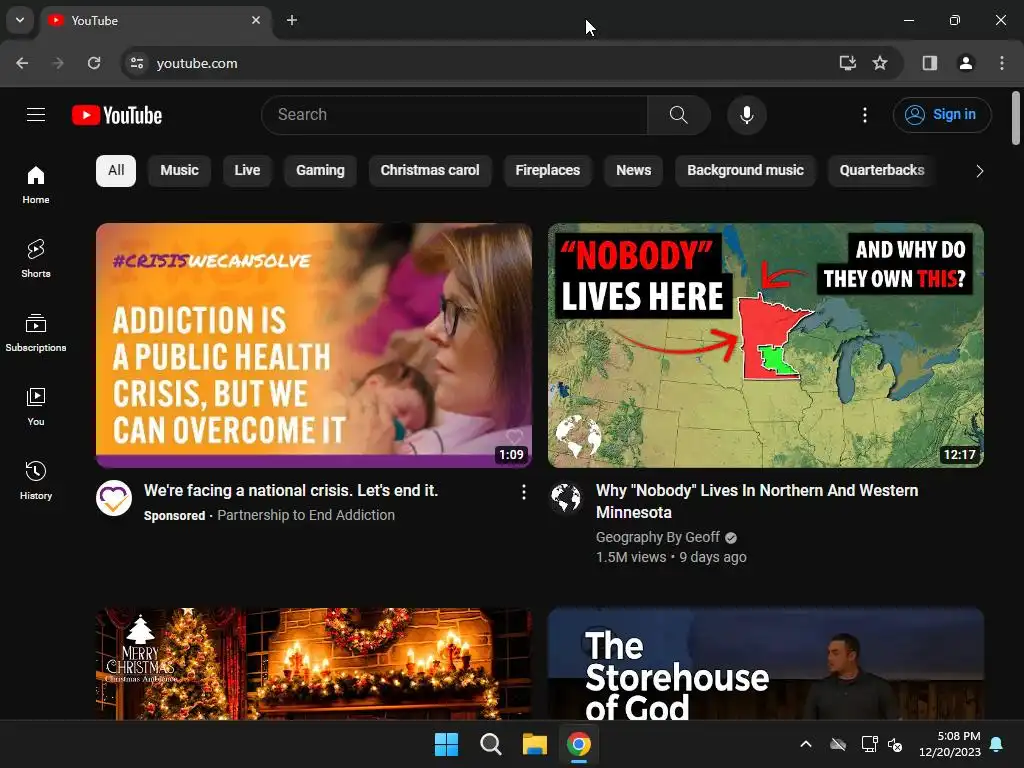This screenshot has width=1024, height=768.
Task: Open Partnership to End Addiction channel avatar
Action: coord(114,498)
